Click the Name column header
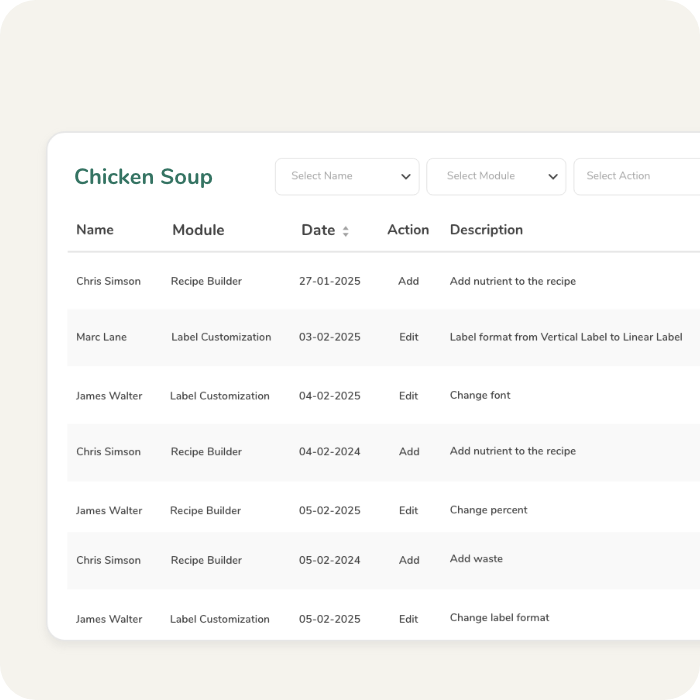This screenshot has height=700, width=700. click(x=95, y=230)
